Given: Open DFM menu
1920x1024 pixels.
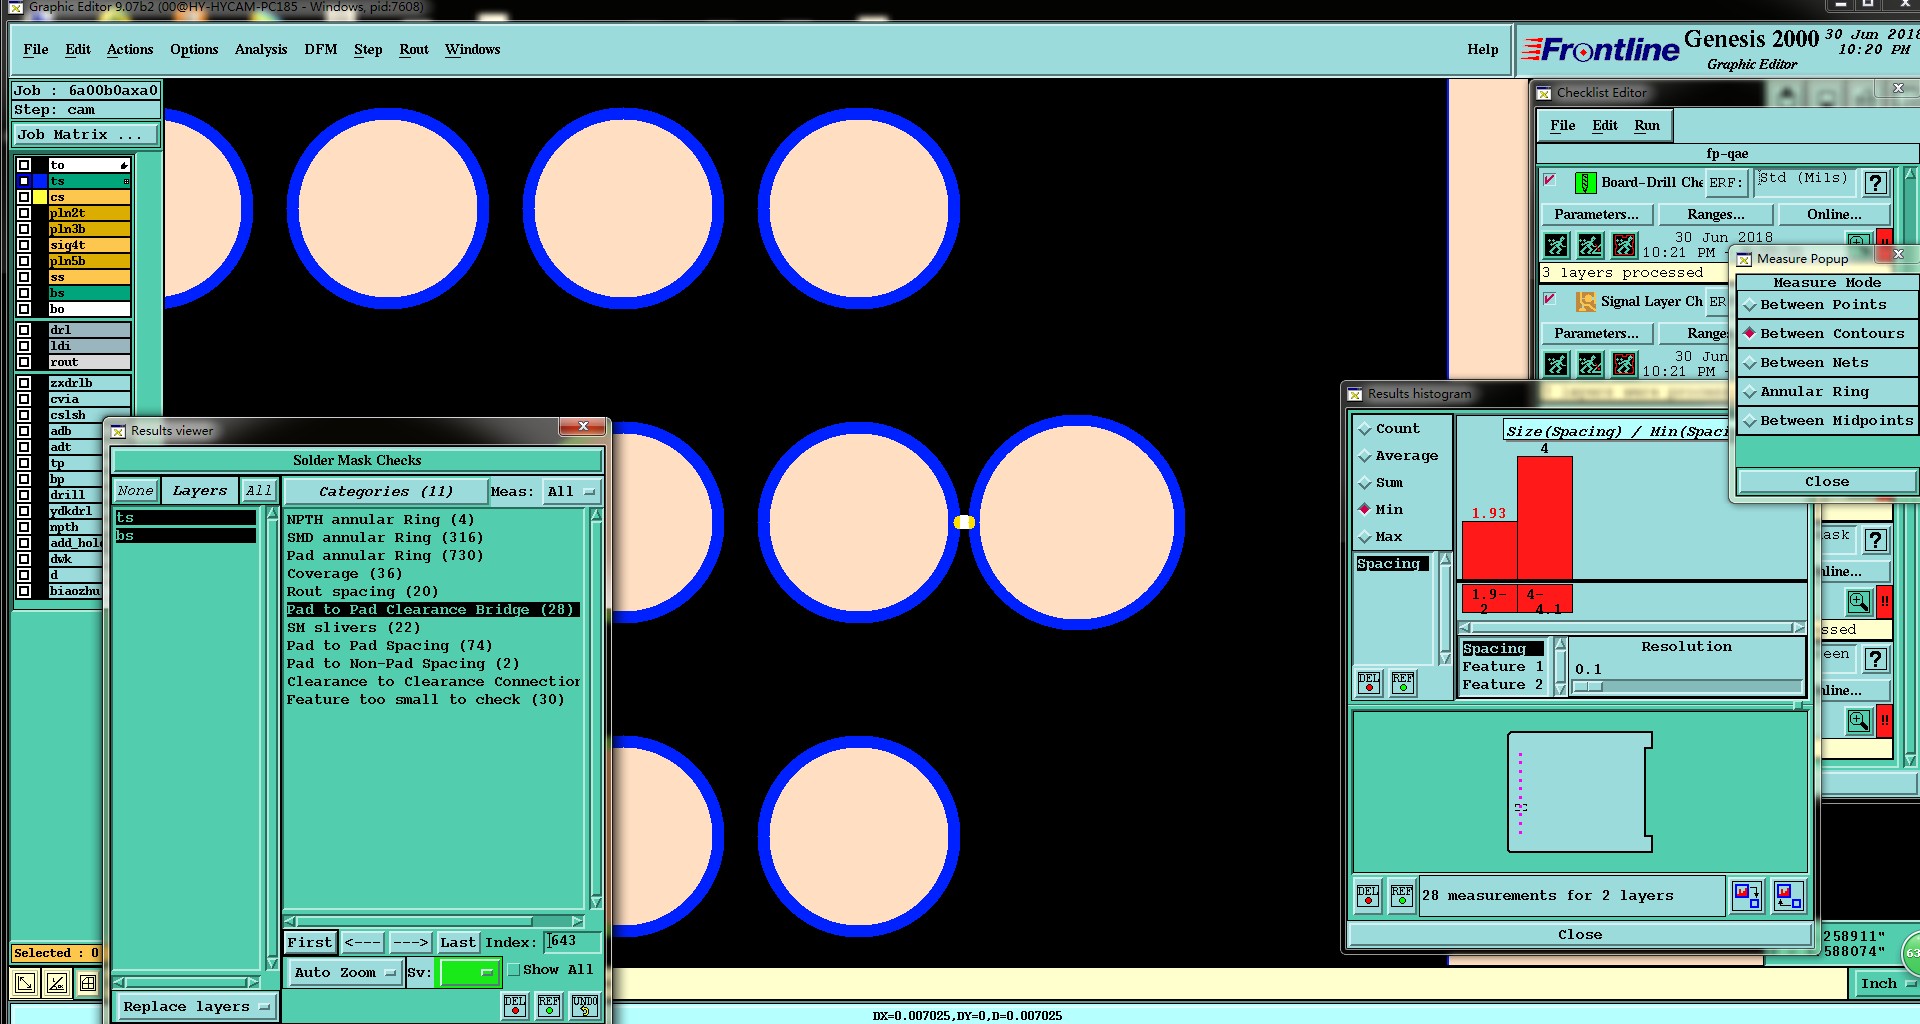Looking at the screenshot, I should click(x=321, y=50).
